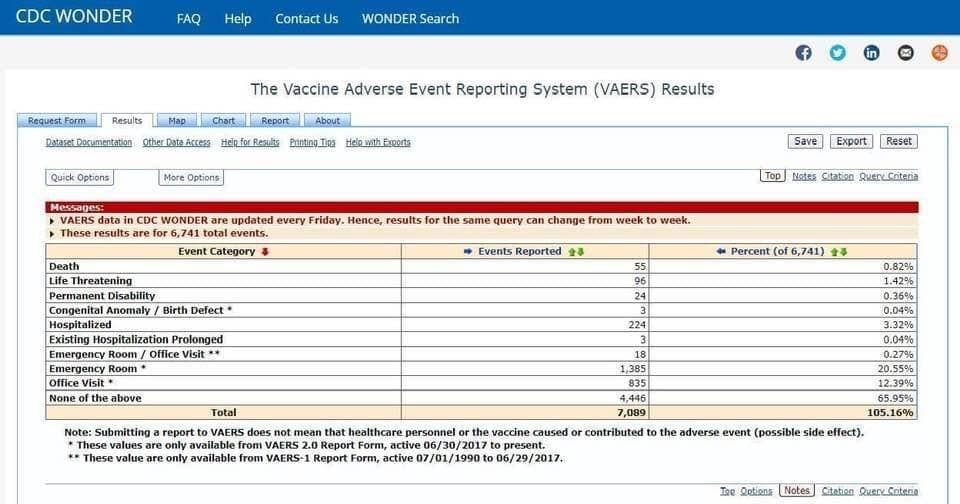960x504 pixels.
Task: Share page via the LinkedIn icon
Action: 871,53
